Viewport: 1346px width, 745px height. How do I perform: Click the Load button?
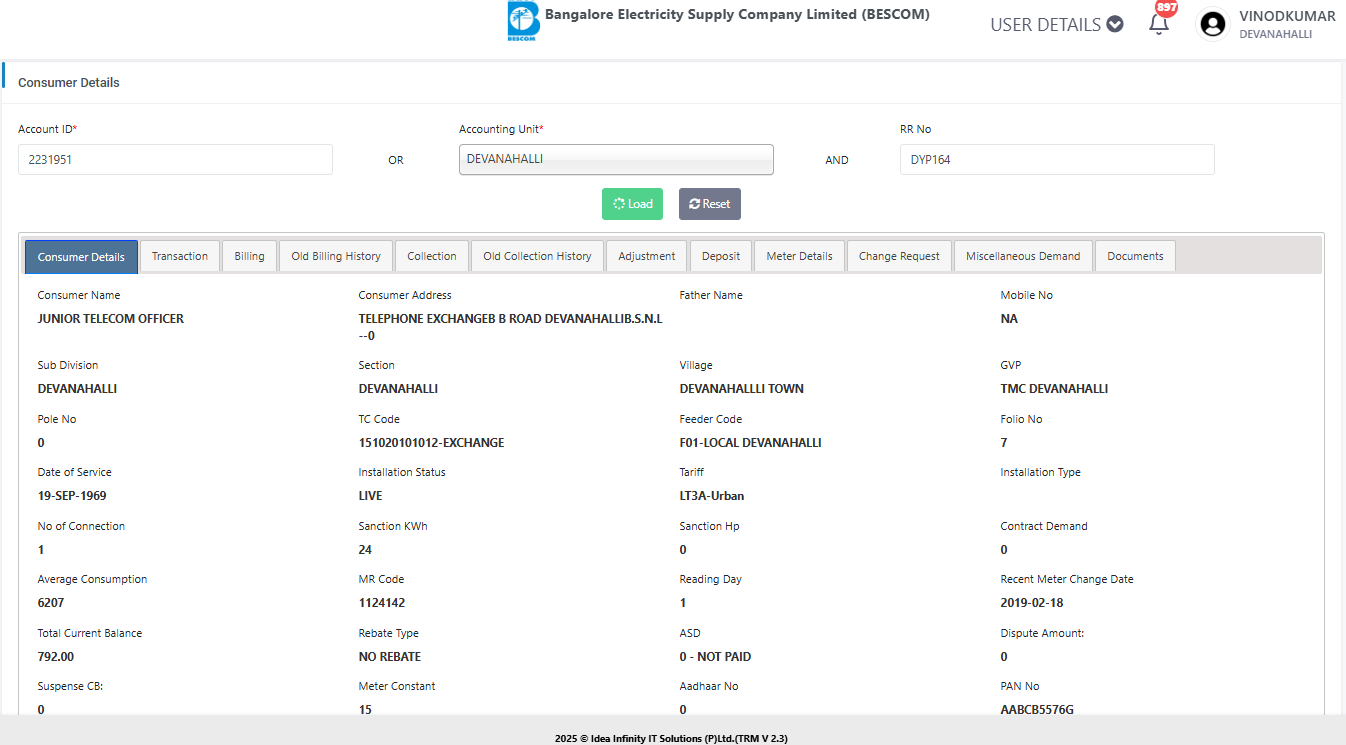[x=632, y=204]
